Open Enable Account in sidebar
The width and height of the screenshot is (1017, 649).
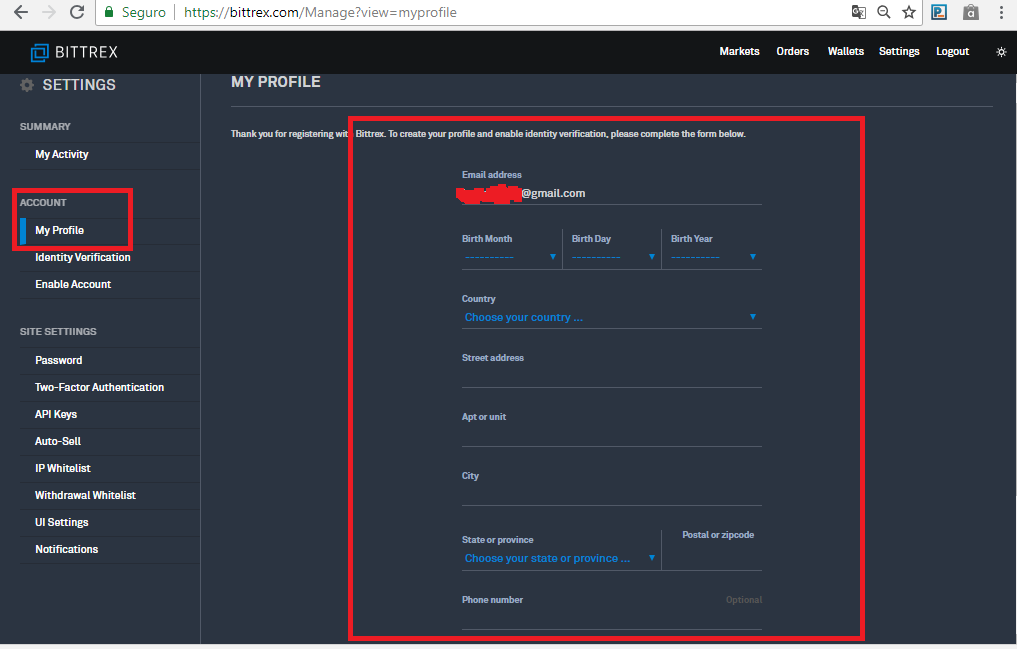[73, 284]
